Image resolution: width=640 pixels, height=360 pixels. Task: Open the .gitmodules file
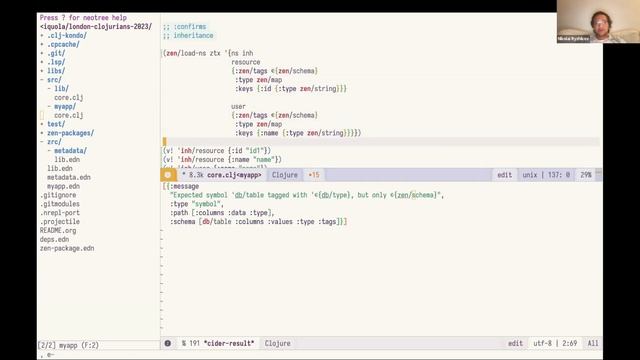(60, 204)
